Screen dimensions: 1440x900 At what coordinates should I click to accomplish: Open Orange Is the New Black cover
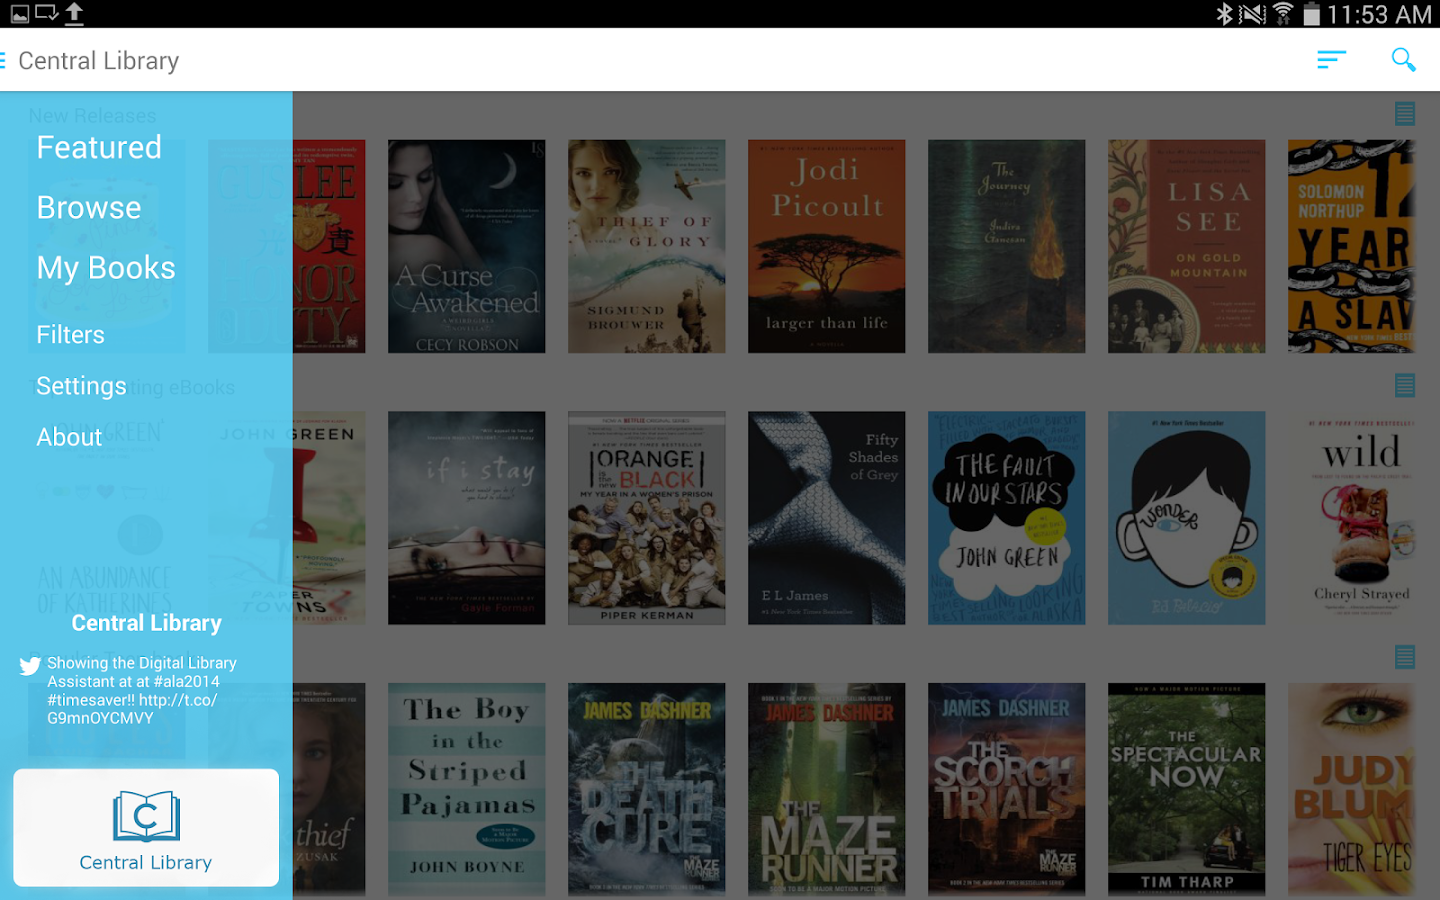[x=647, y=518]
